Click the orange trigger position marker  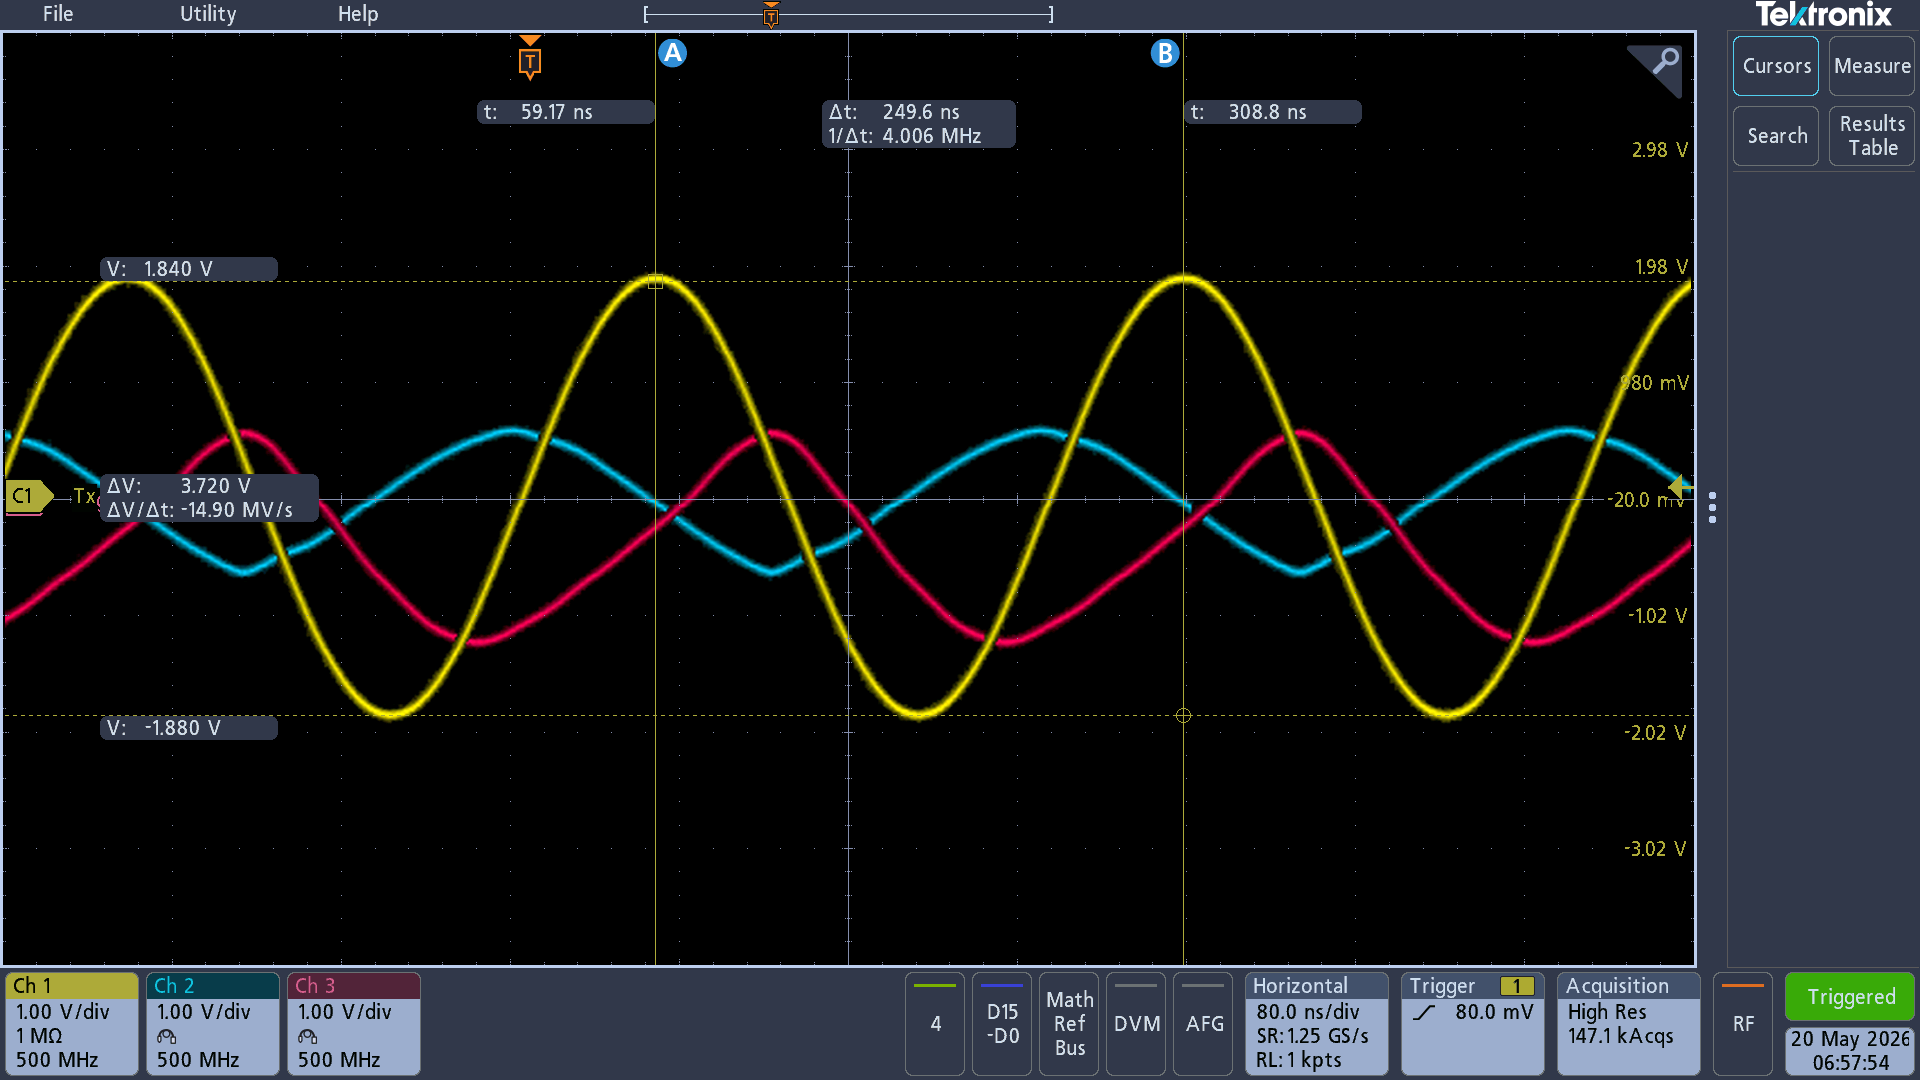coord(530,58)
